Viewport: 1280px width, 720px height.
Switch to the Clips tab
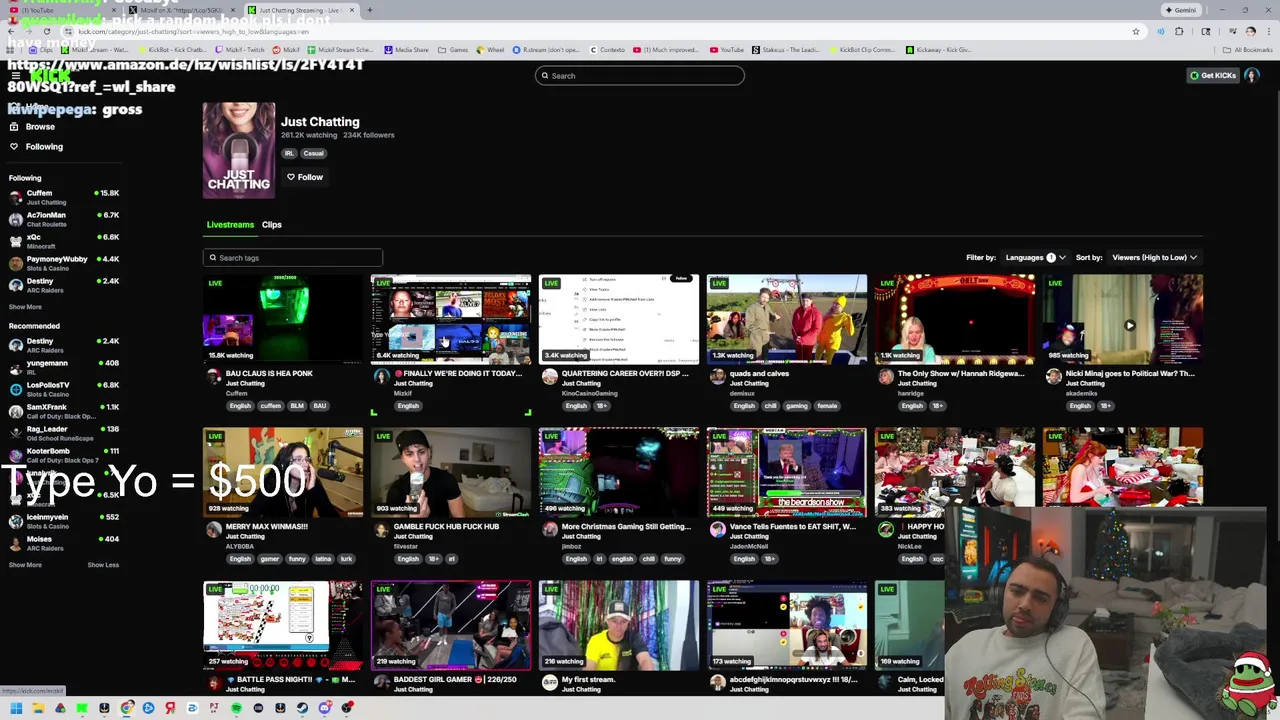point(272,225)
